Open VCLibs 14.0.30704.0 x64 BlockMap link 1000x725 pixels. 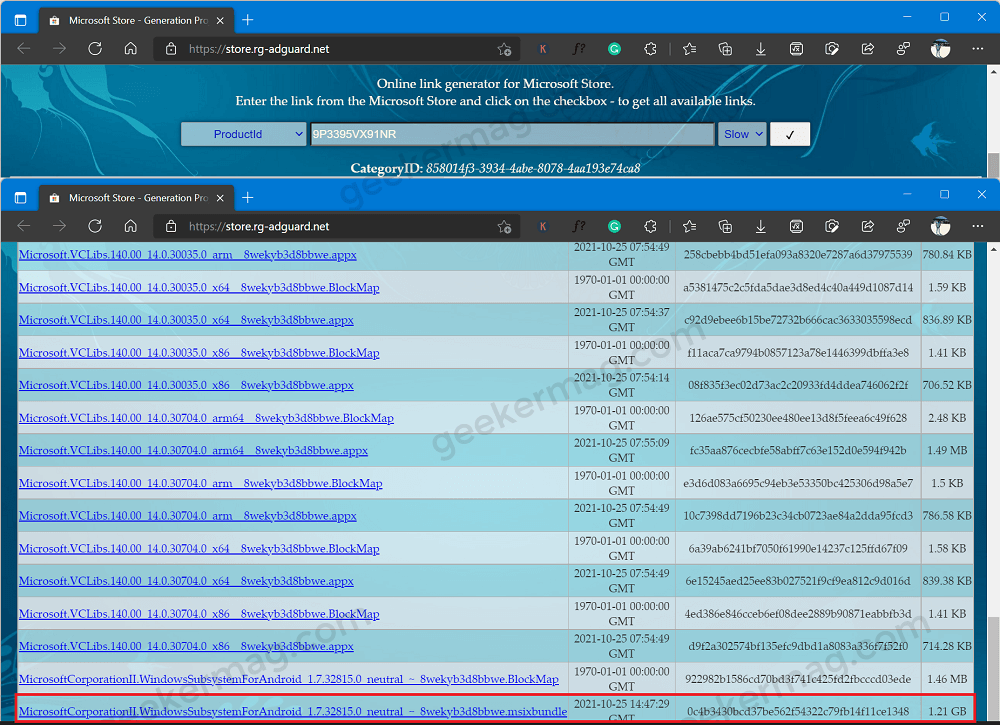[199, 548]
